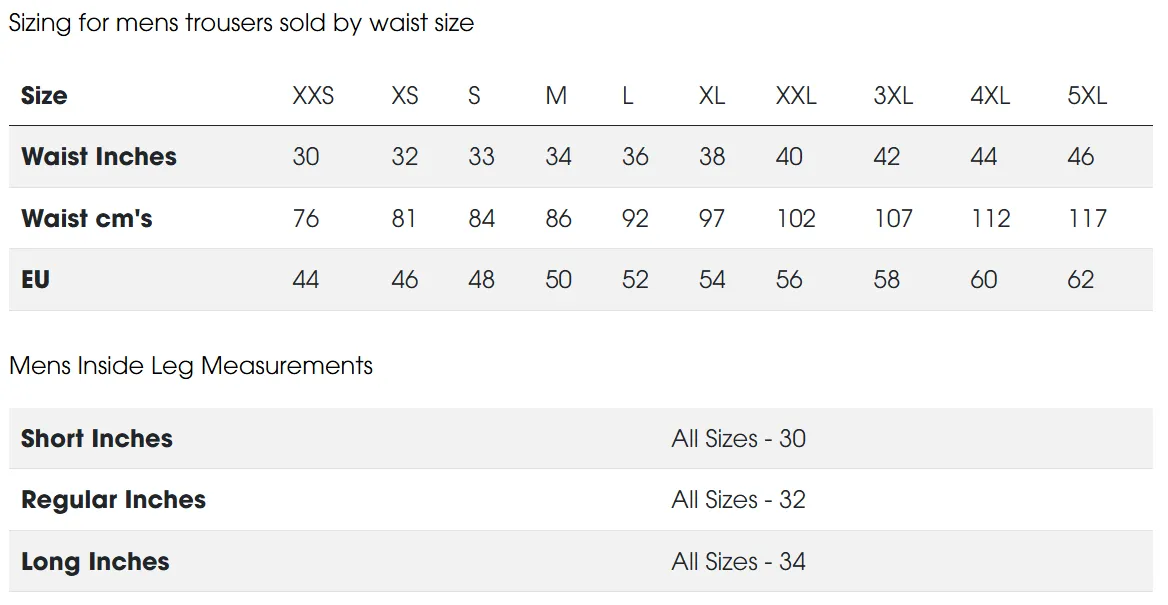The image size is (1168, 605).
Task: Select waist cm value 117
Action: (x=1087, y=219)
